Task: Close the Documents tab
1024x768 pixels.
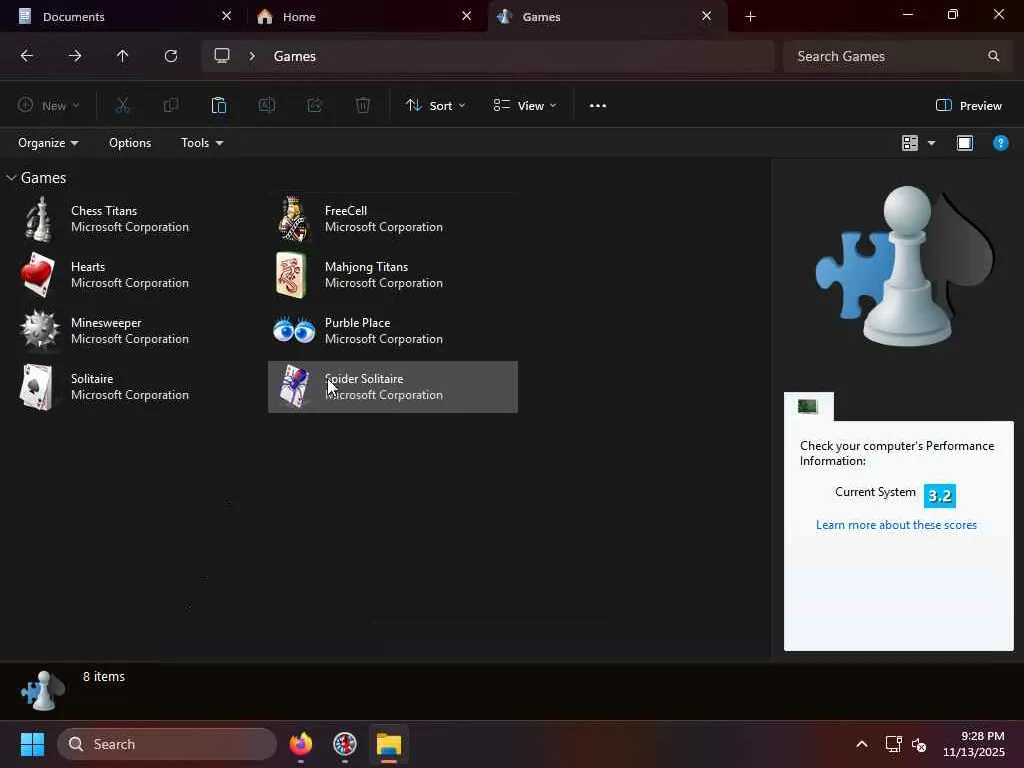Action: click(x=227, y=16)
